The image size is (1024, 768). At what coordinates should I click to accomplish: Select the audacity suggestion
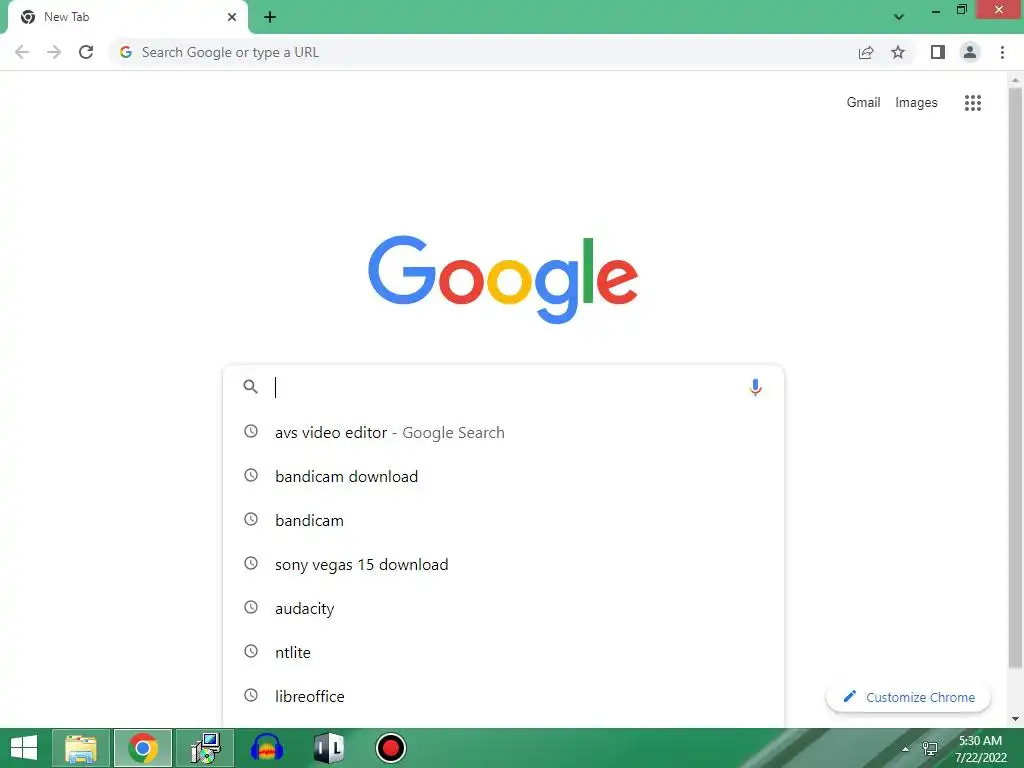point(503,608)
